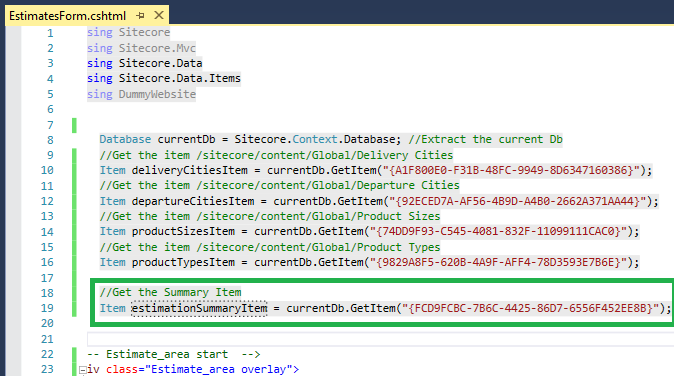
Task: Click the GUID starting with A1F800E0
Action: pyautogui.click(x=511, y=171)
